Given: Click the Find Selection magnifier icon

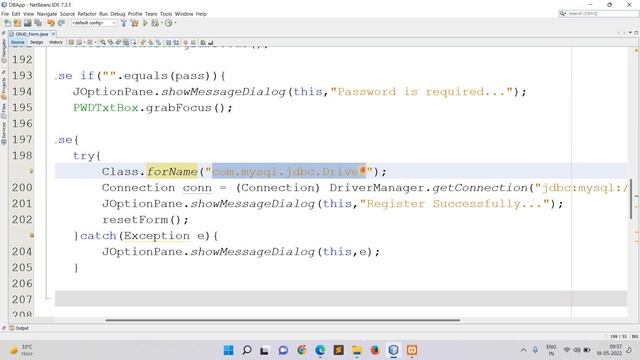Looking at the screenshot, I should point(103,42).
